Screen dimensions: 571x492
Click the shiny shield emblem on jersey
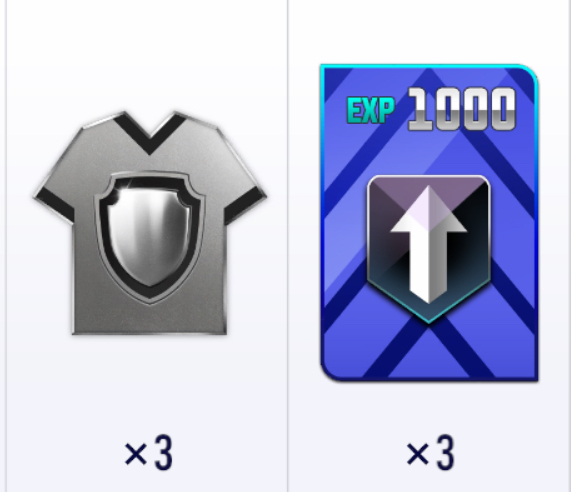[150, 237]
